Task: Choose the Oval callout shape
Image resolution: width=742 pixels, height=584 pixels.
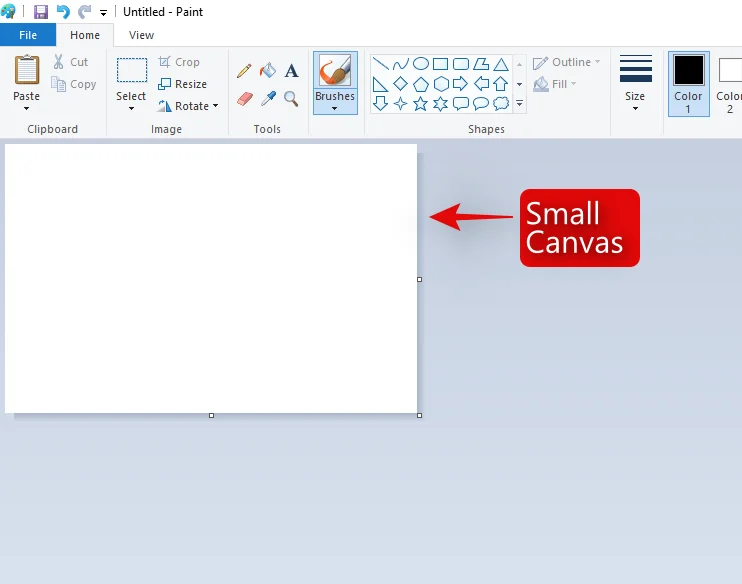Action: pyautogui.click(x=481, y=103)
